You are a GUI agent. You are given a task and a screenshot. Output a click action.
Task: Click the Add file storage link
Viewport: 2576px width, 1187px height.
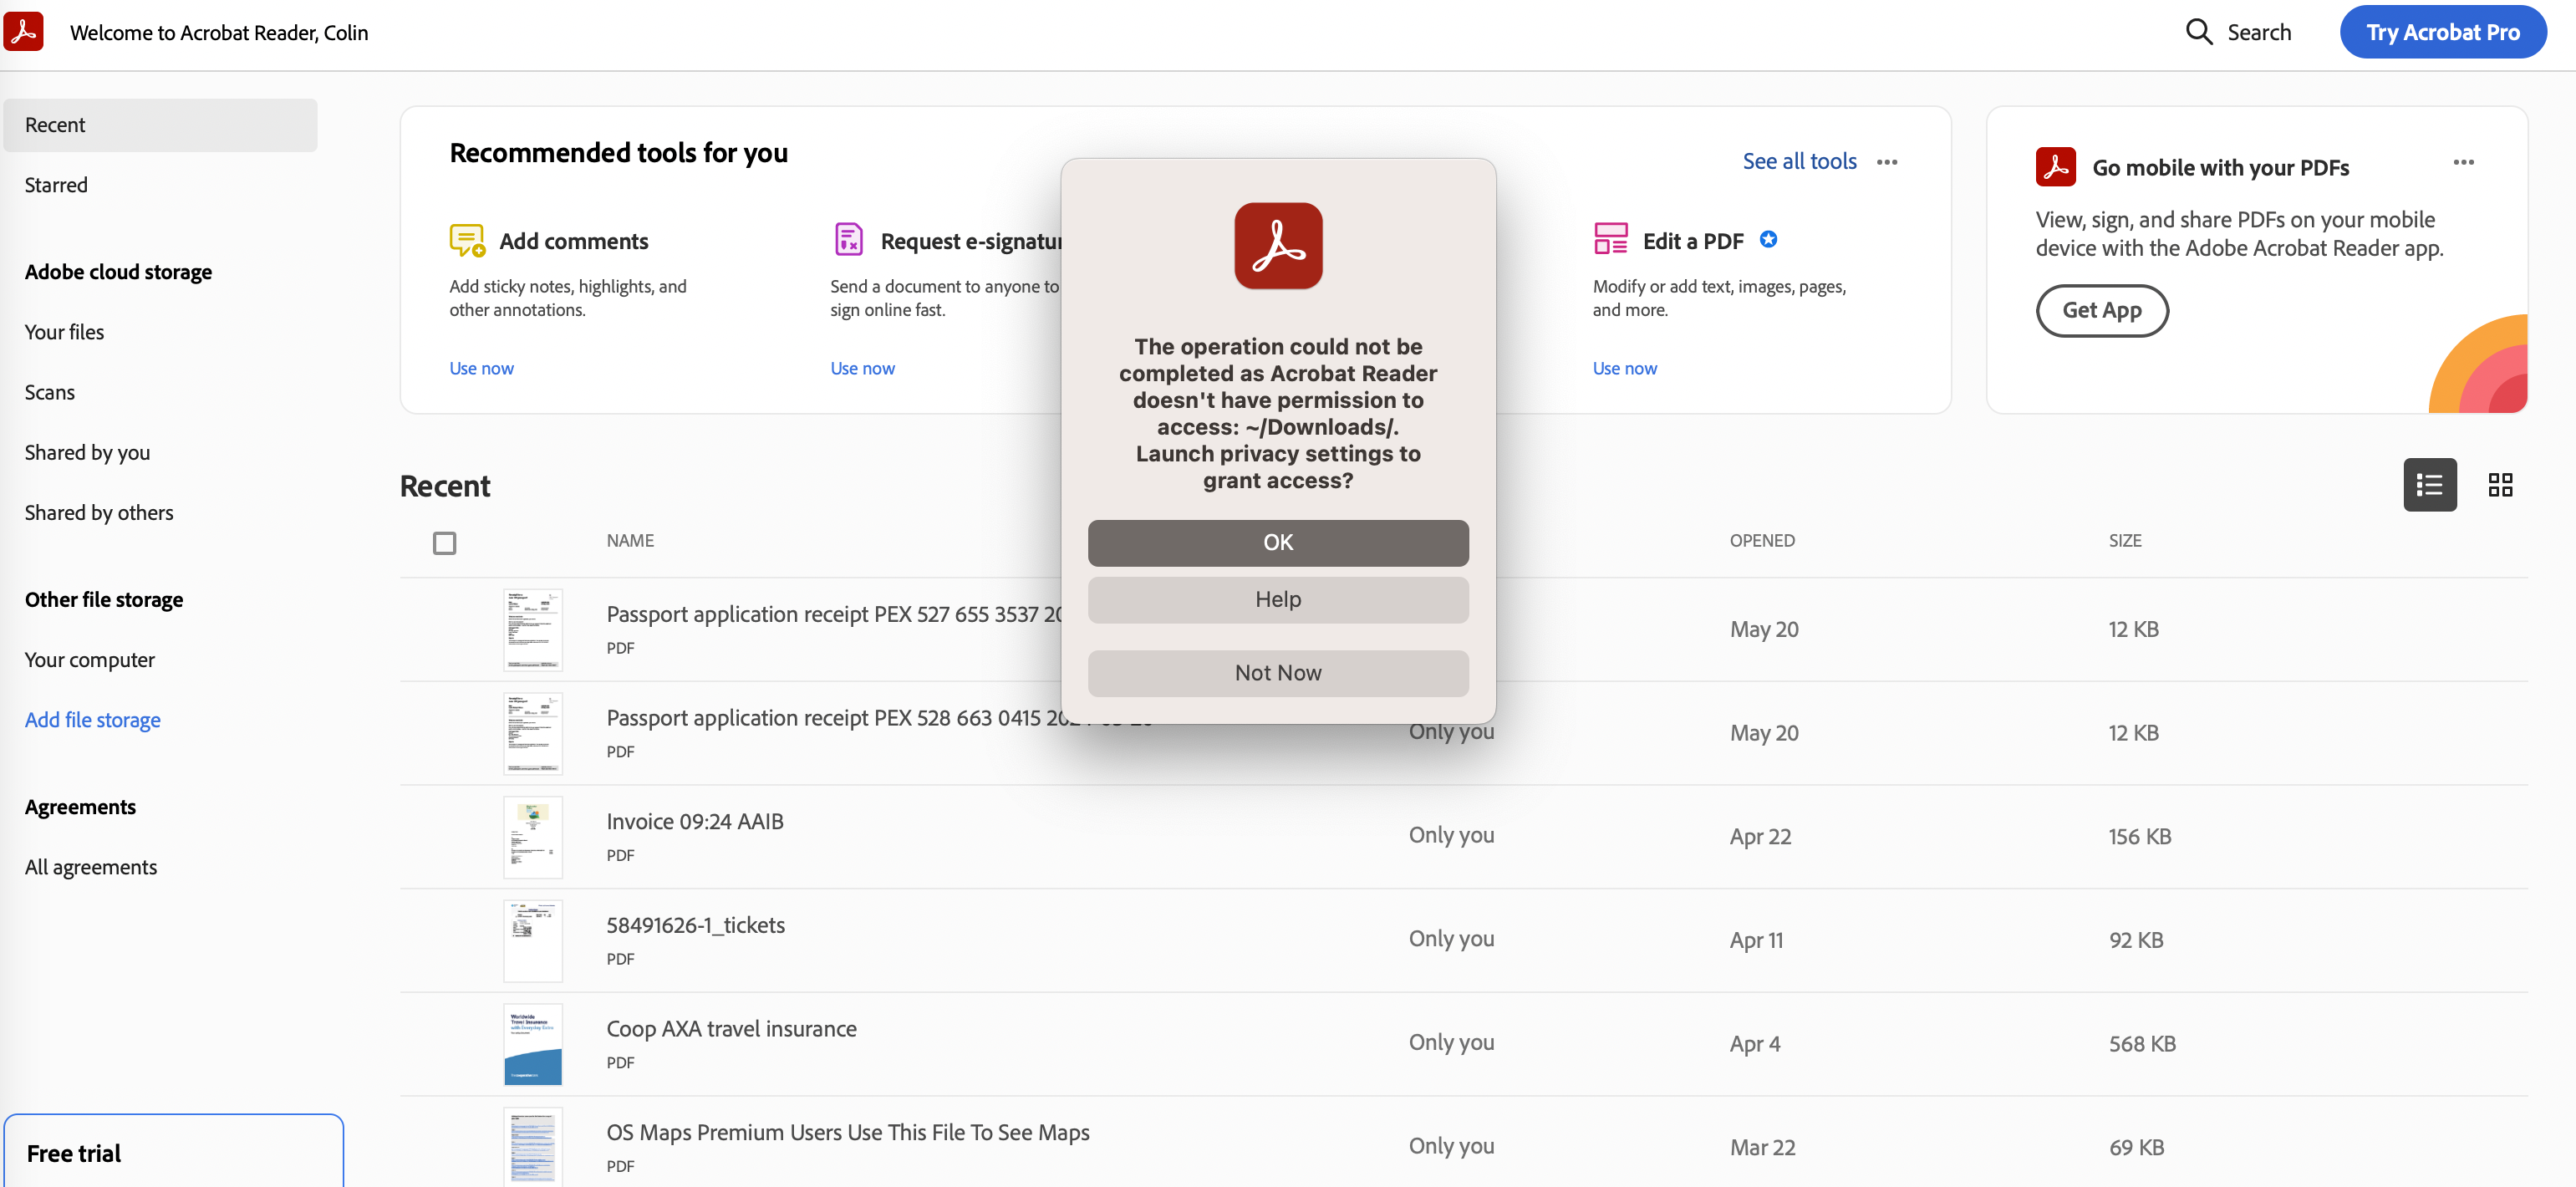coord(92,720)
